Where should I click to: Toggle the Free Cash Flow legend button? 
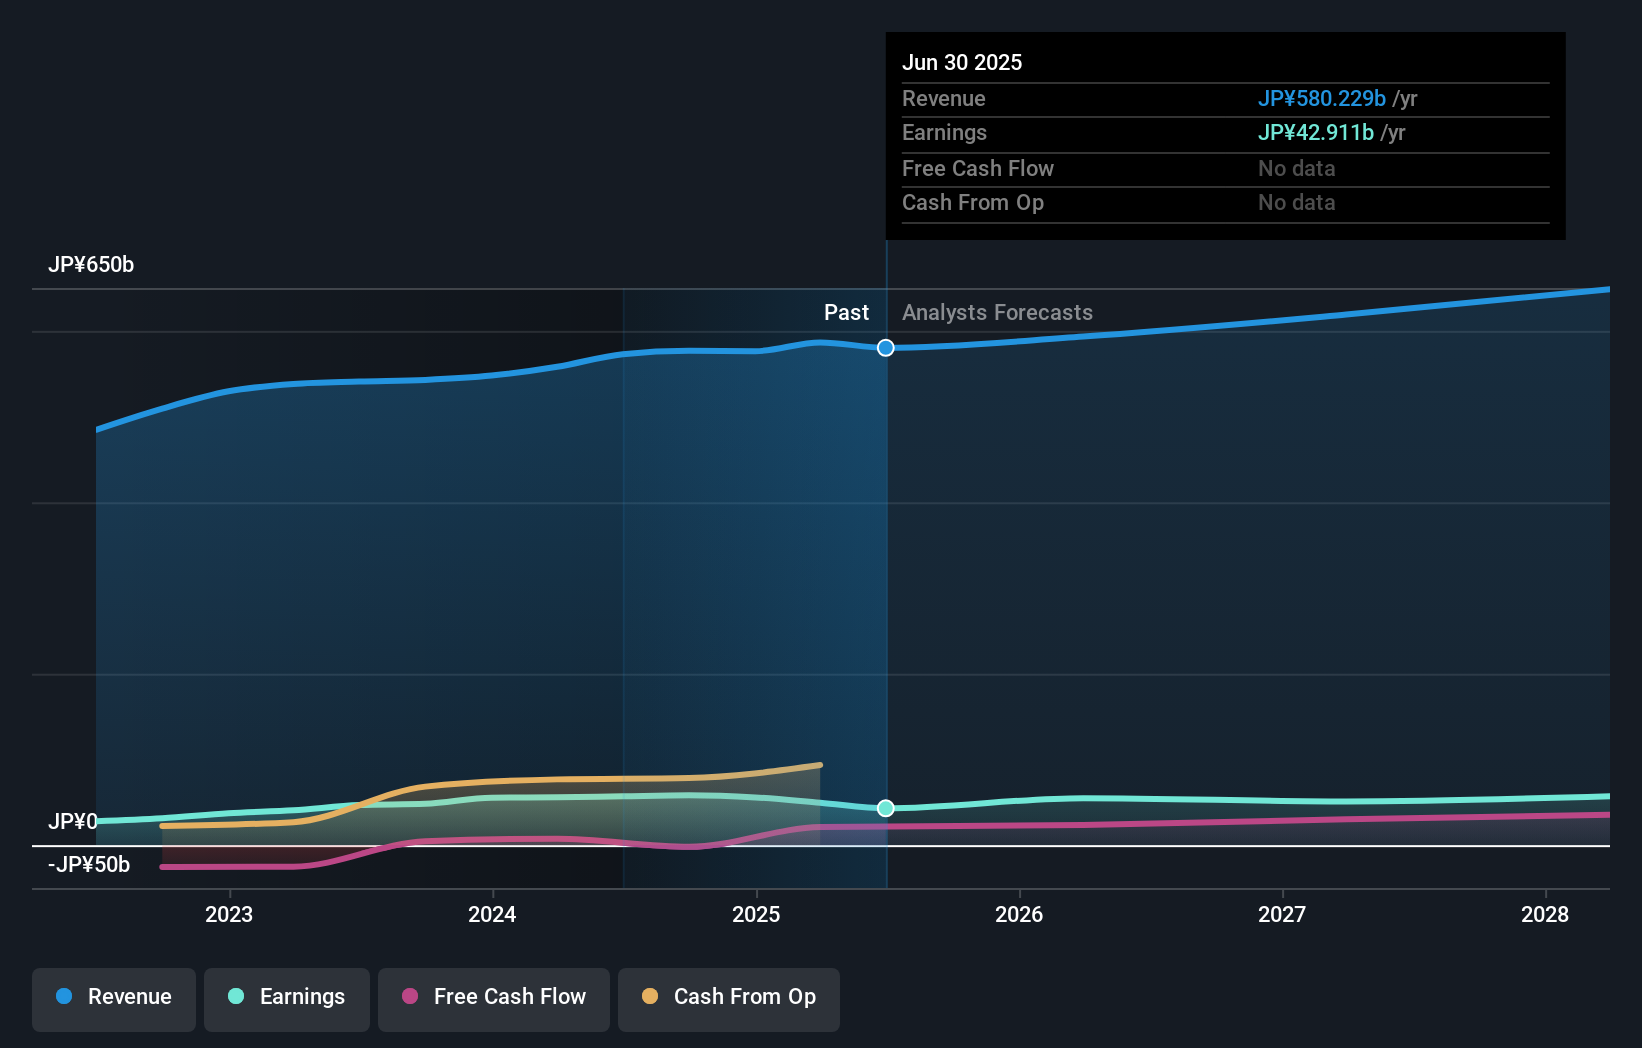tap(494, 999)
